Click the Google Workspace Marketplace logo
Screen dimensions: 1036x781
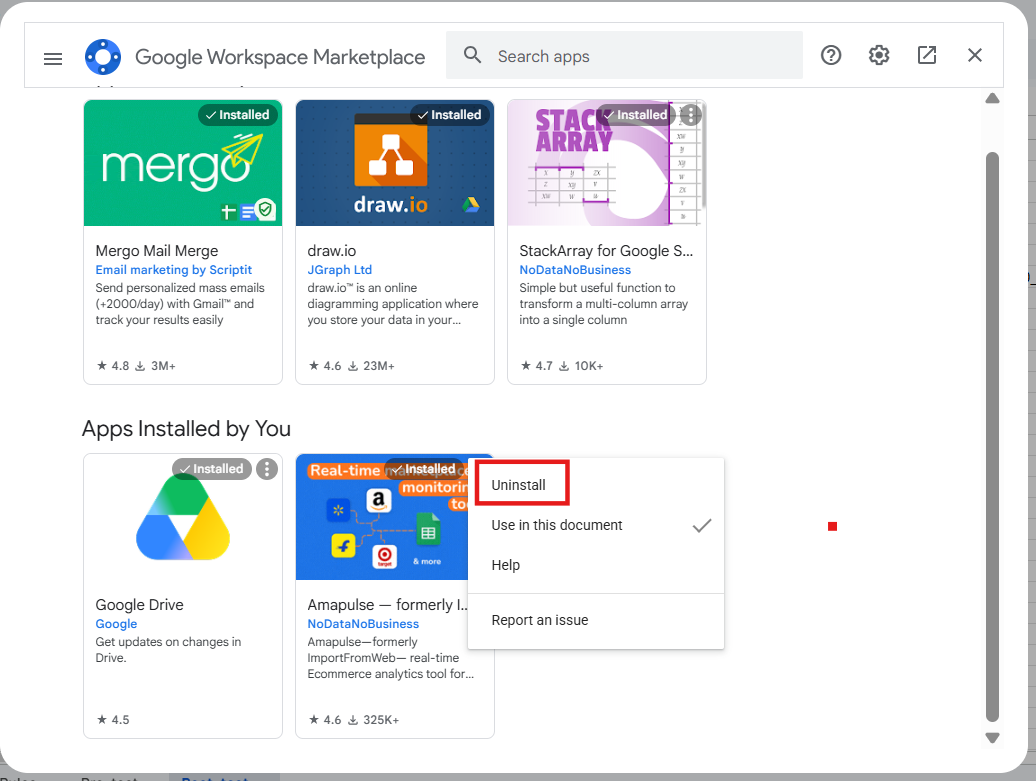pos(103,57)
